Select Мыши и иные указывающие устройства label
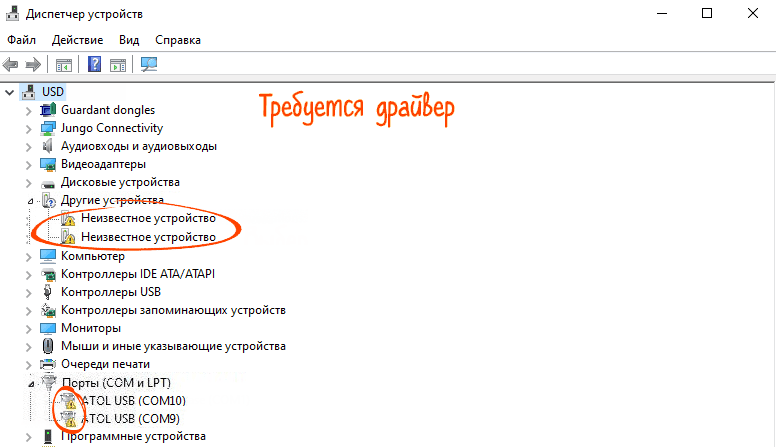 coord(173,346)
